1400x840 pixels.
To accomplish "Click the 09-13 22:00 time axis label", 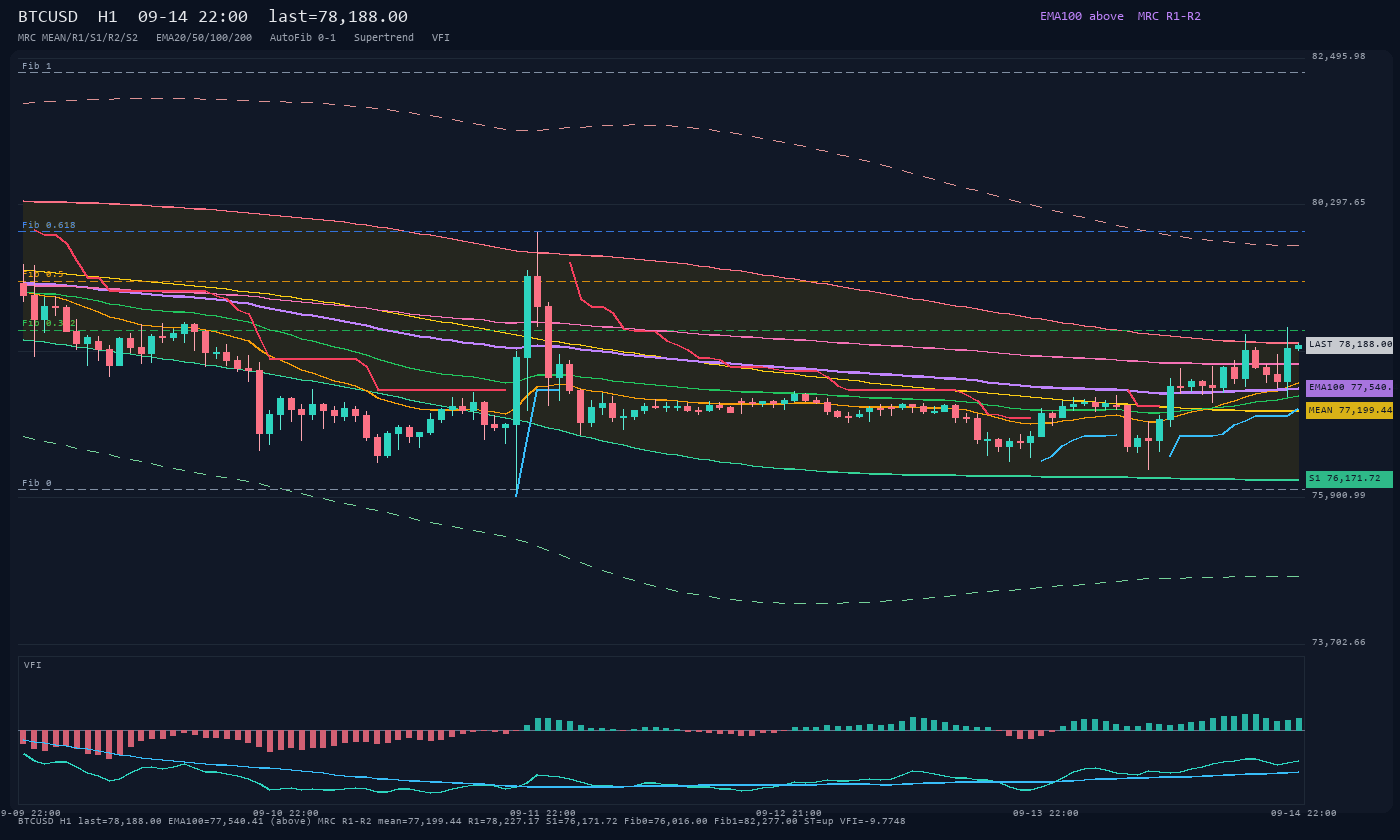I will point(1046,813).
